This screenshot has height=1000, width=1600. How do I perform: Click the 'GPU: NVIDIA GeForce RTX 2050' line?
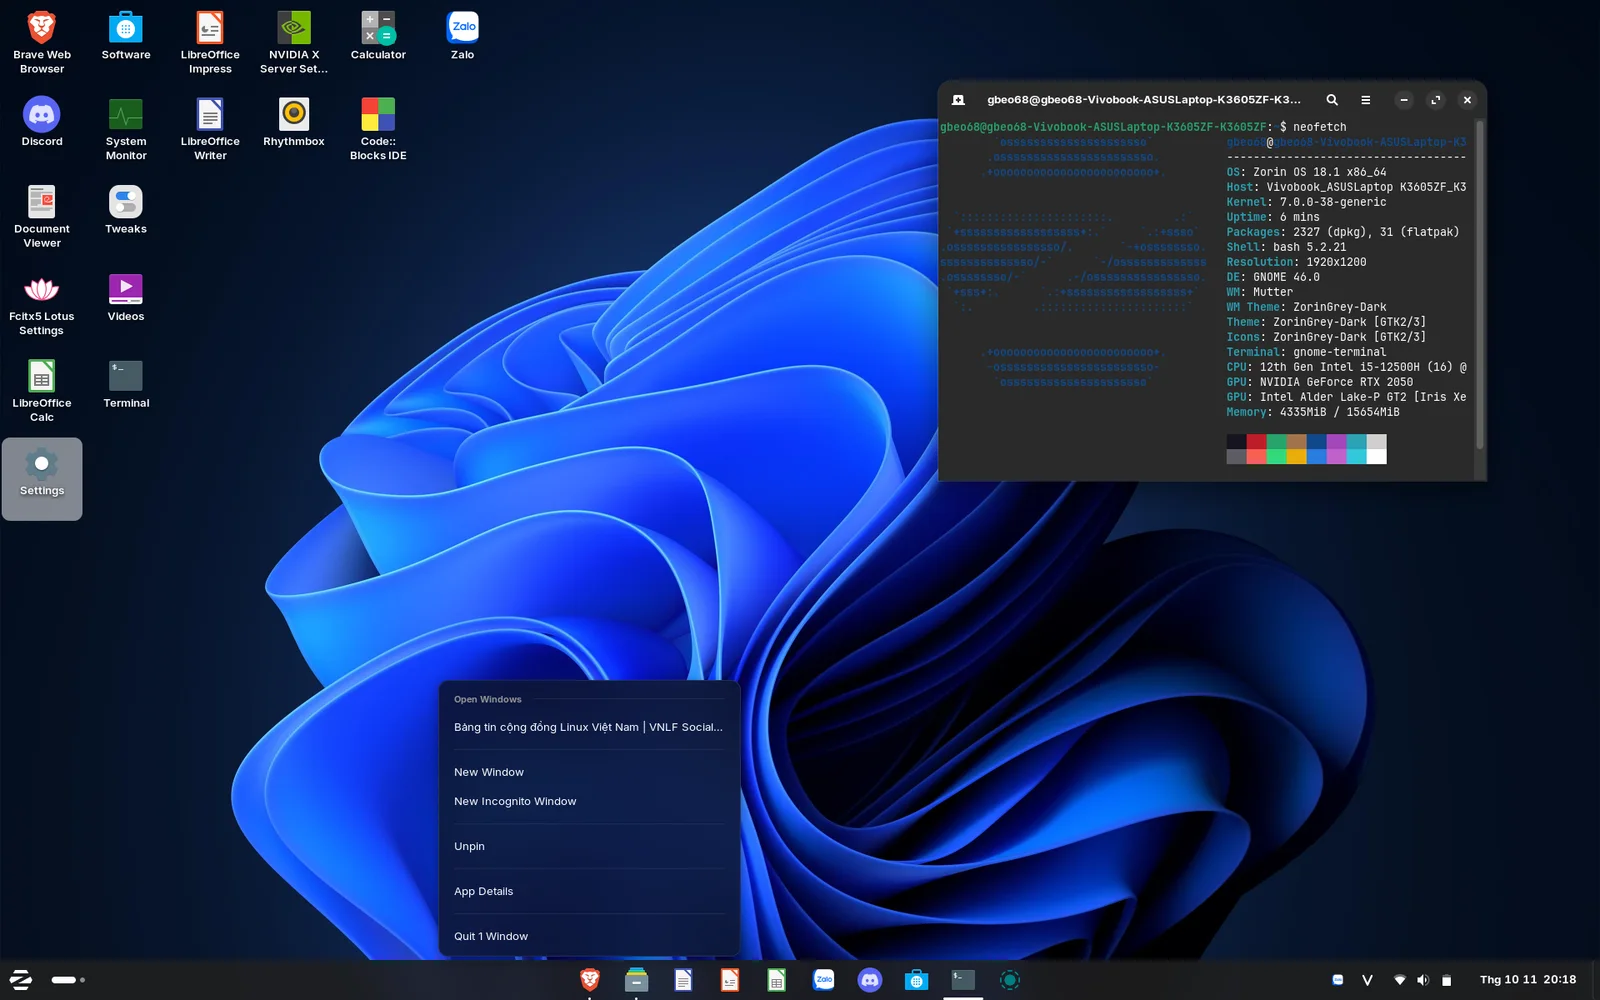click(1320, 382)
